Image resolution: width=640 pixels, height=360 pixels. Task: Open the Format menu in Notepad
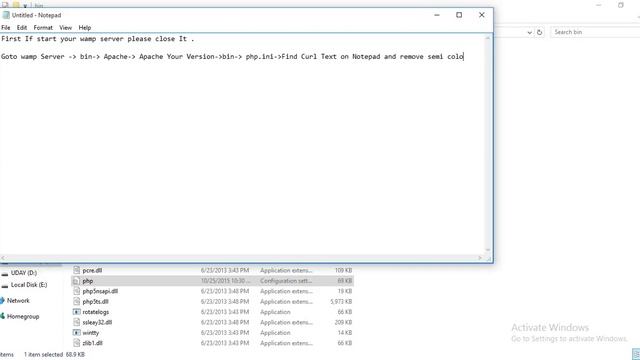tap(43, 28)
